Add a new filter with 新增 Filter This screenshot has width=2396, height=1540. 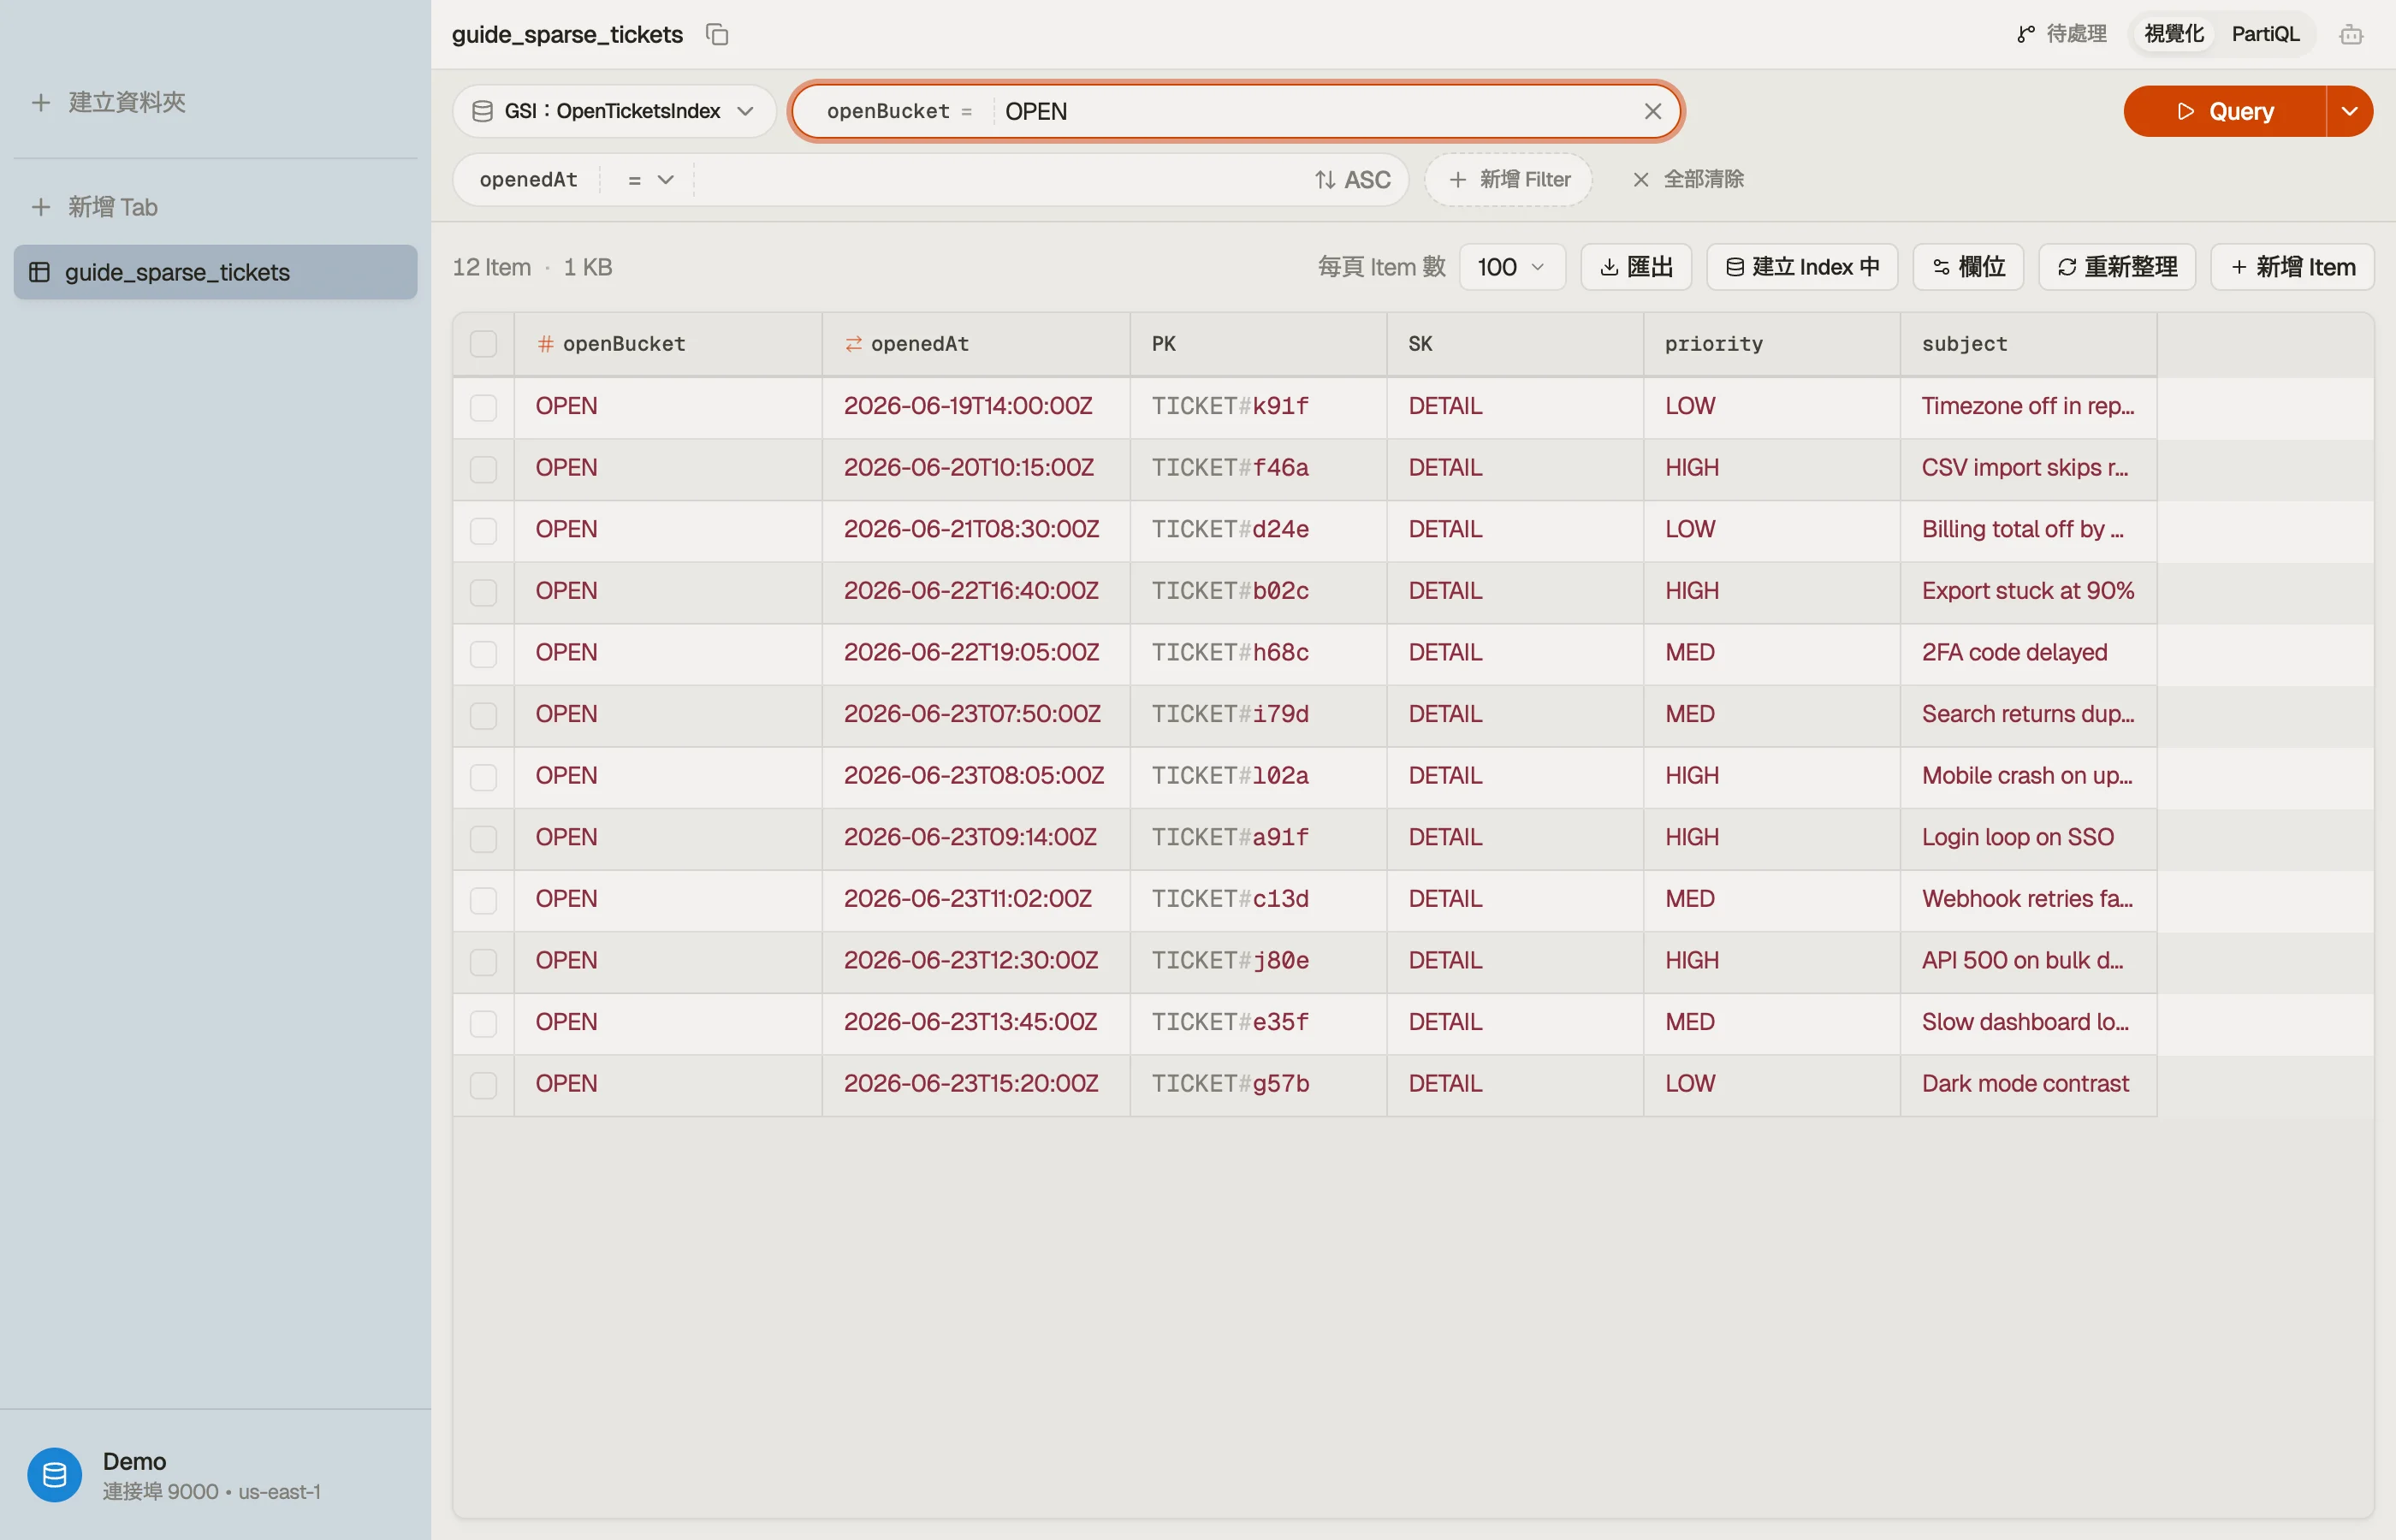tap(1509, 180)
